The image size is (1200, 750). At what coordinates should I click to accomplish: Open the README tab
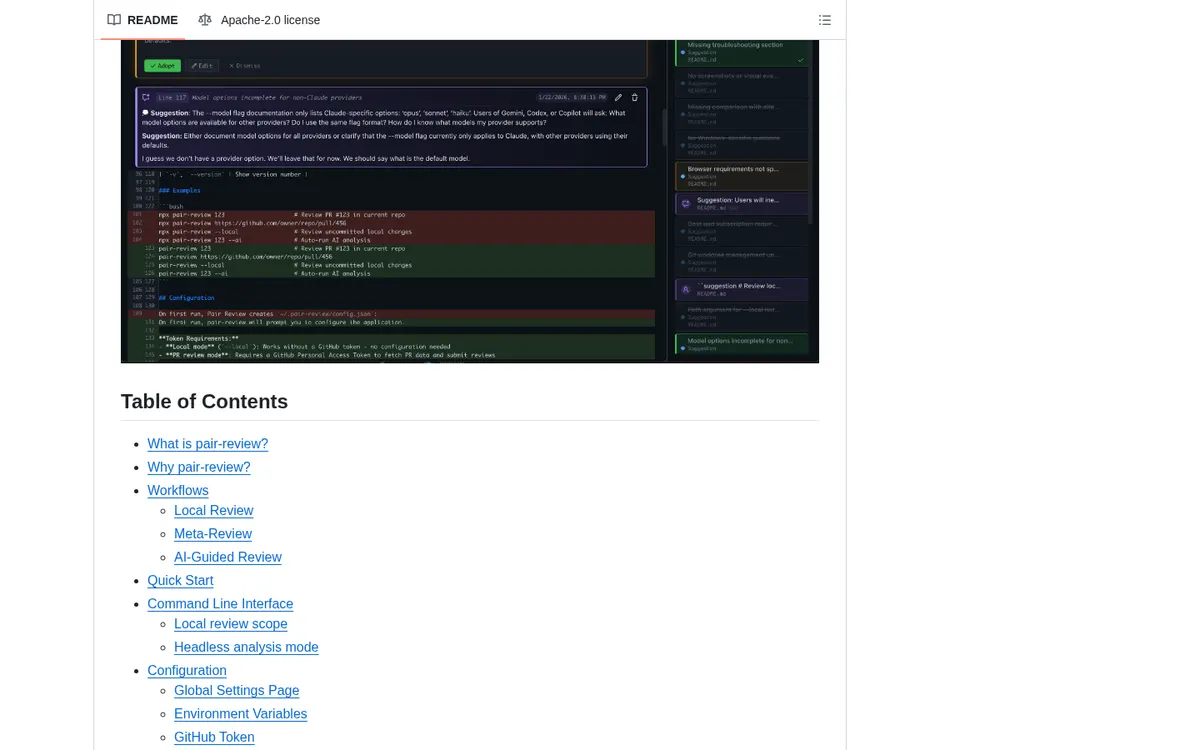click(x=143, y=20)
